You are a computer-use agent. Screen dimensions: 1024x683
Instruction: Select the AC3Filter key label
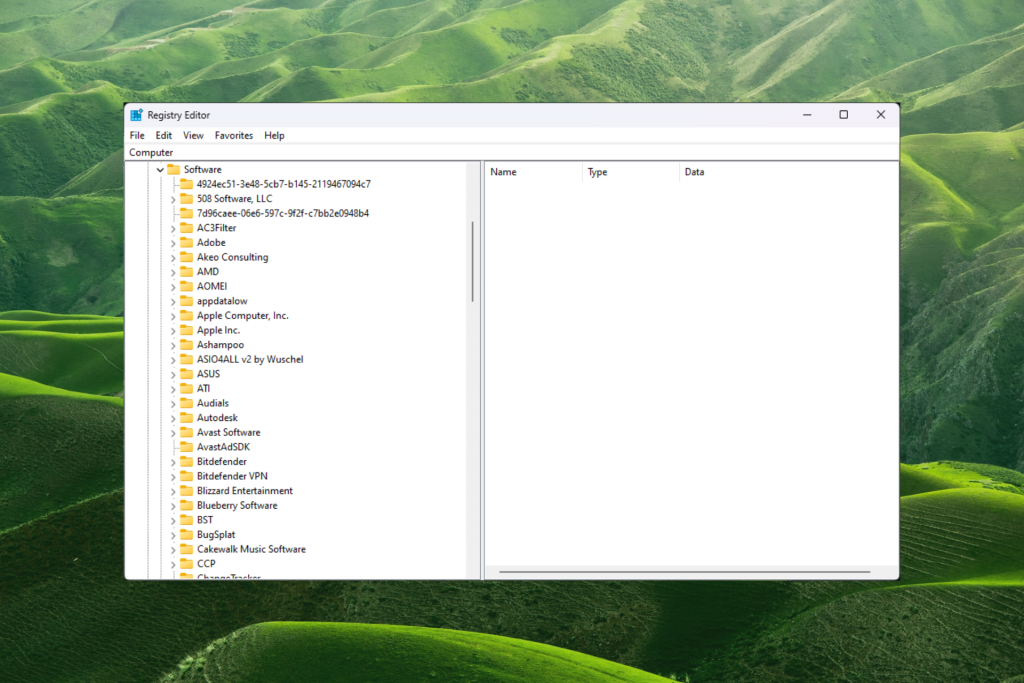point(216,228)
